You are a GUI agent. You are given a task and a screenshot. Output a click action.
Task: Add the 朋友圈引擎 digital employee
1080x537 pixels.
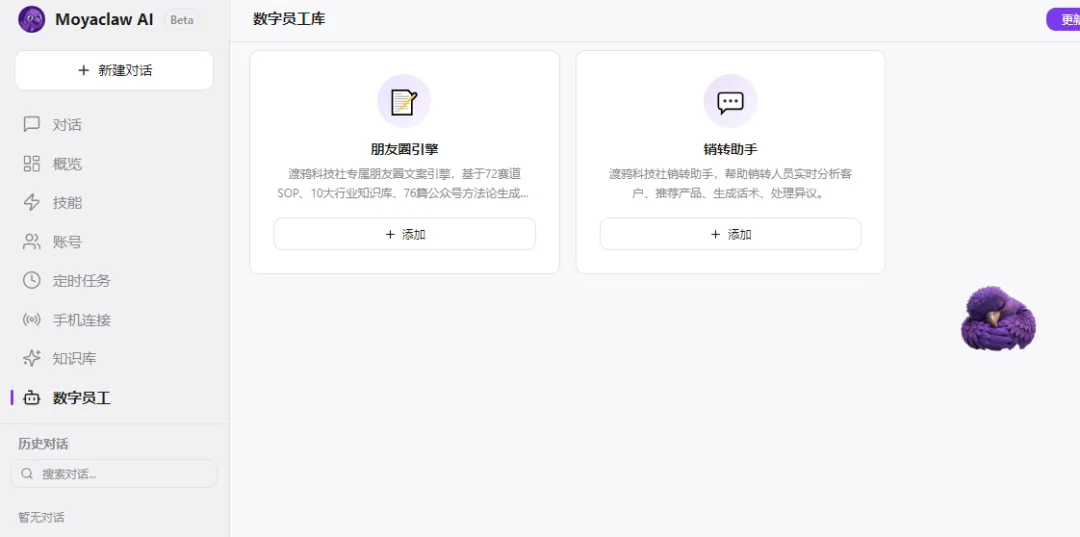[x=404, y=234]
